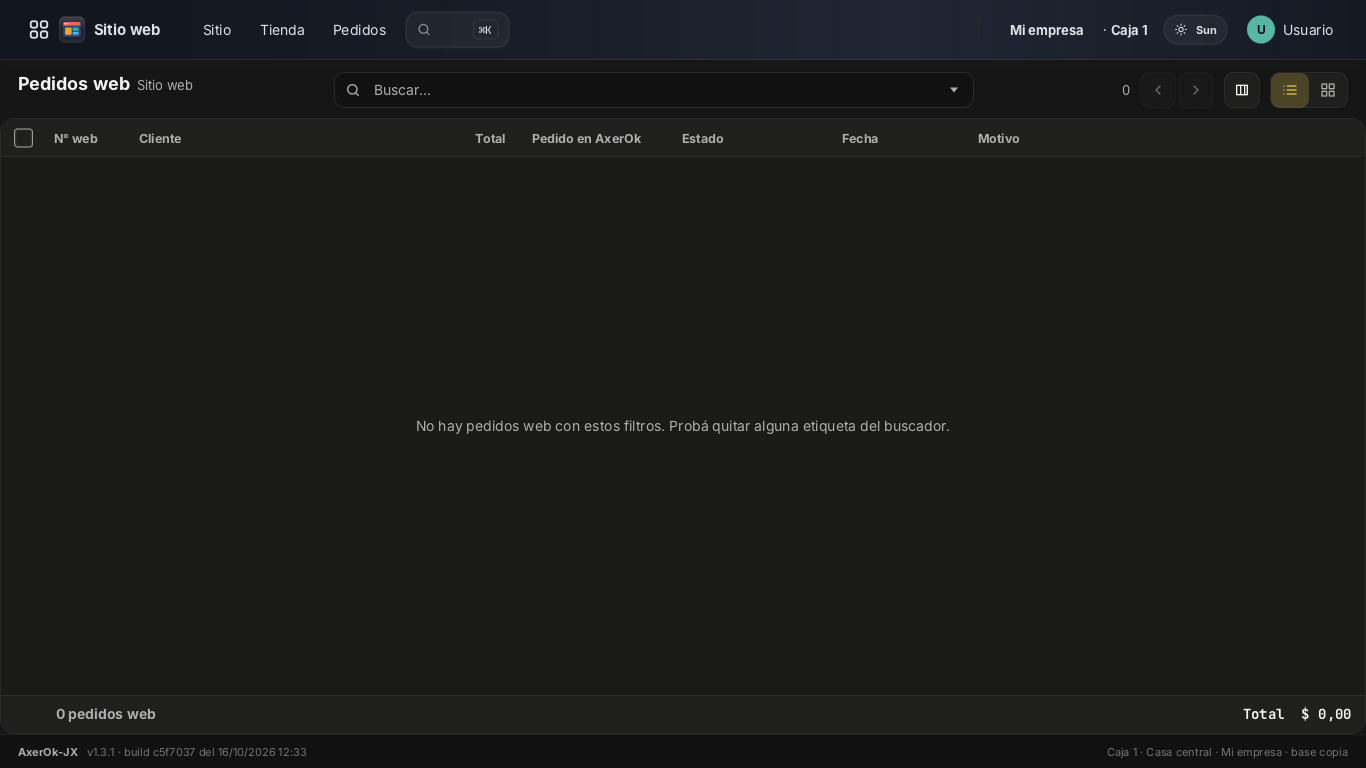Click the Caja 1 selector

(x=1126, y=30)
